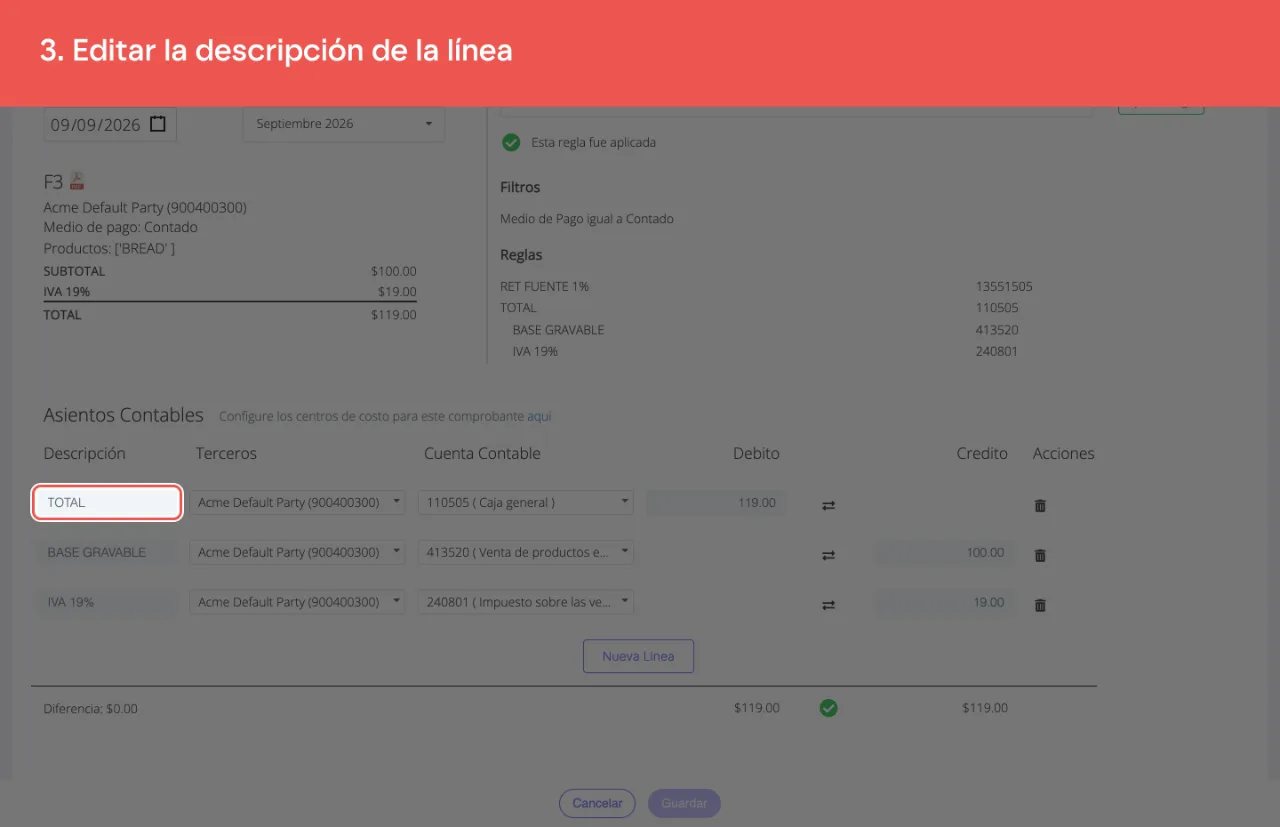Click the green check by 'Esta regla fue aplicada'
The height and width of the screenshot is (827, 1280).
pos(511,142)
